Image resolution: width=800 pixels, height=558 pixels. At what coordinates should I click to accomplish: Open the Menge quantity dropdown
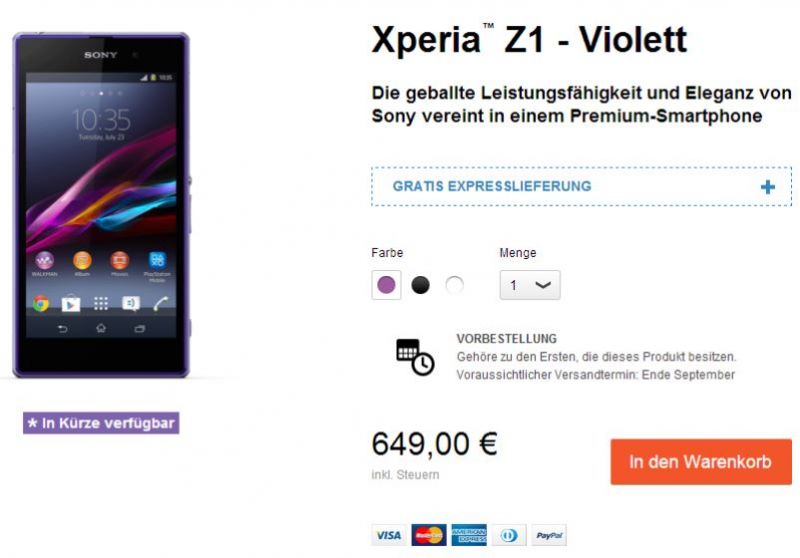tap(530, 285)
